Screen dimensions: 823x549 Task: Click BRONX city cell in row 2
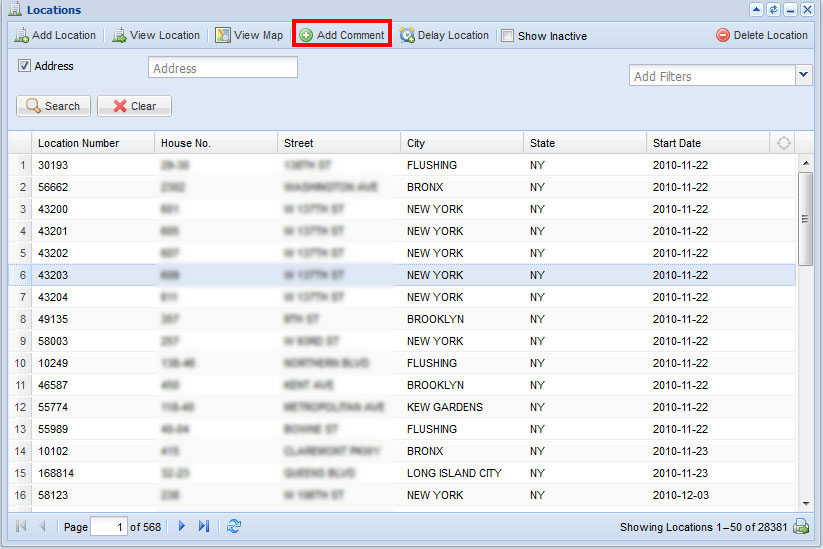tap(425, 187)
